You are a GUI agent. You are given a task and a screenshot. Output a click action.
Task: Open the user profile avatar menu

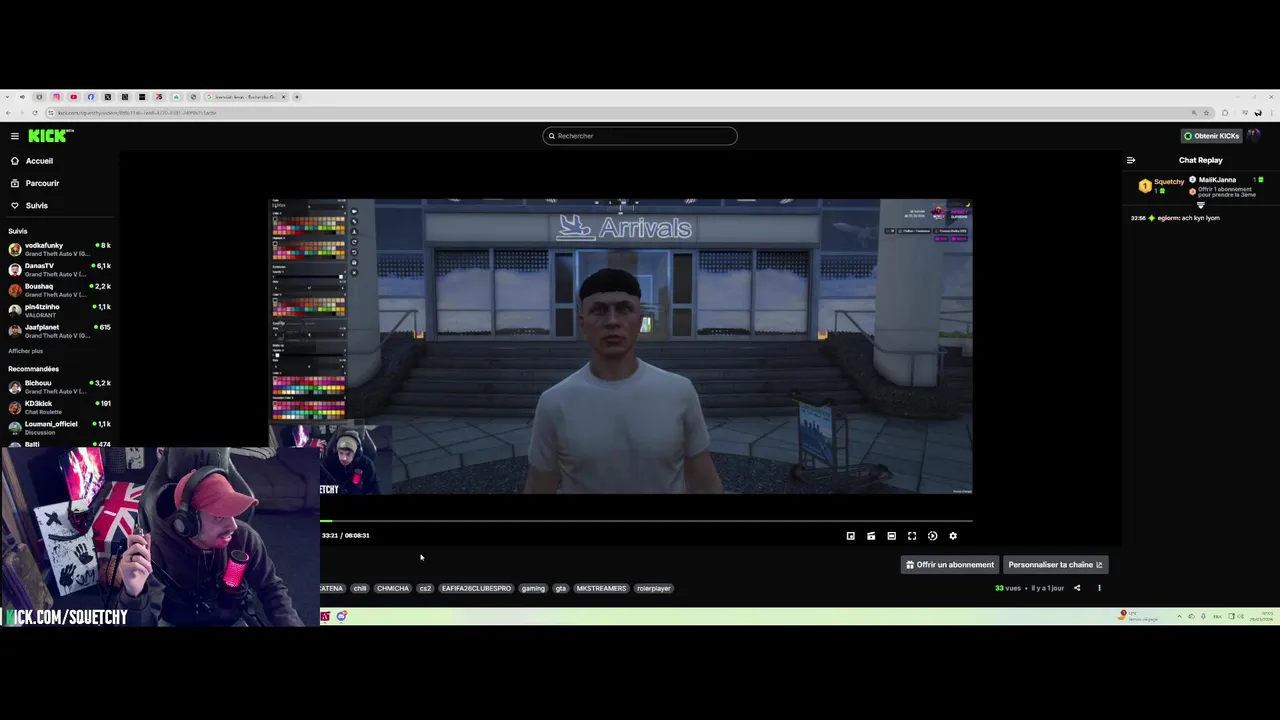coord(1254,136)
